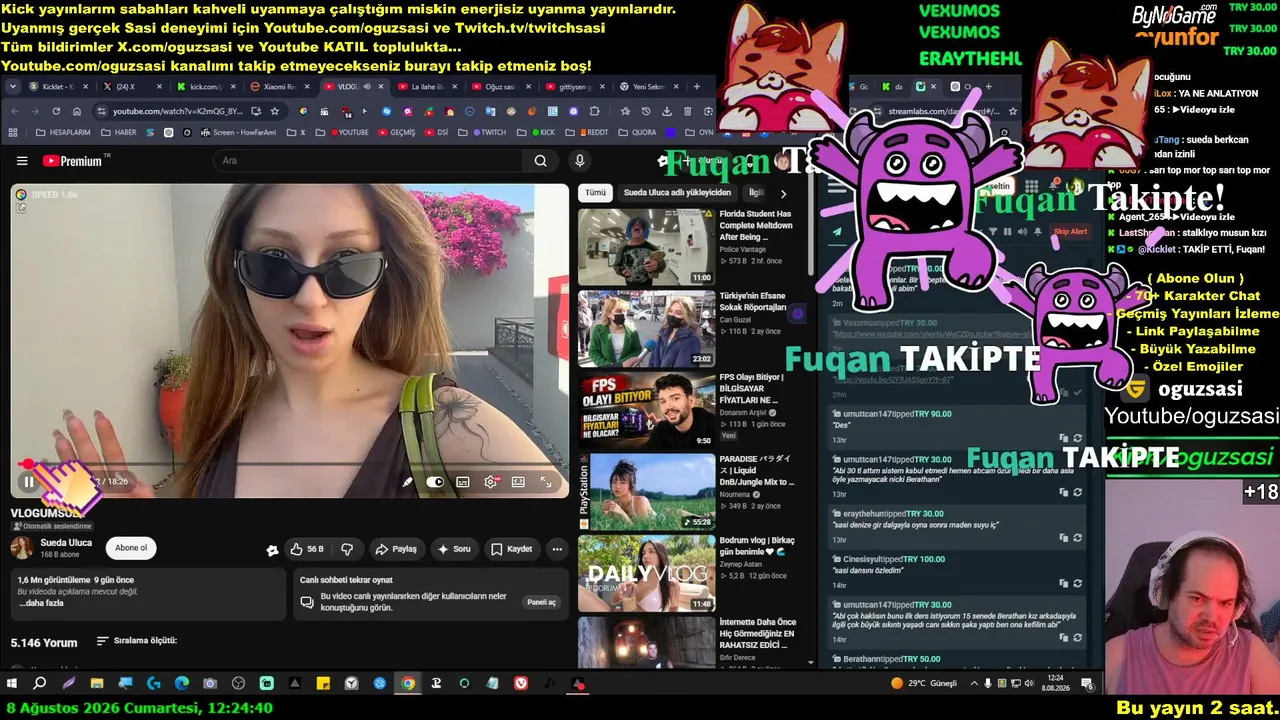
Task: Subscribe with the Abone ol button
Action: coord(131,548)
